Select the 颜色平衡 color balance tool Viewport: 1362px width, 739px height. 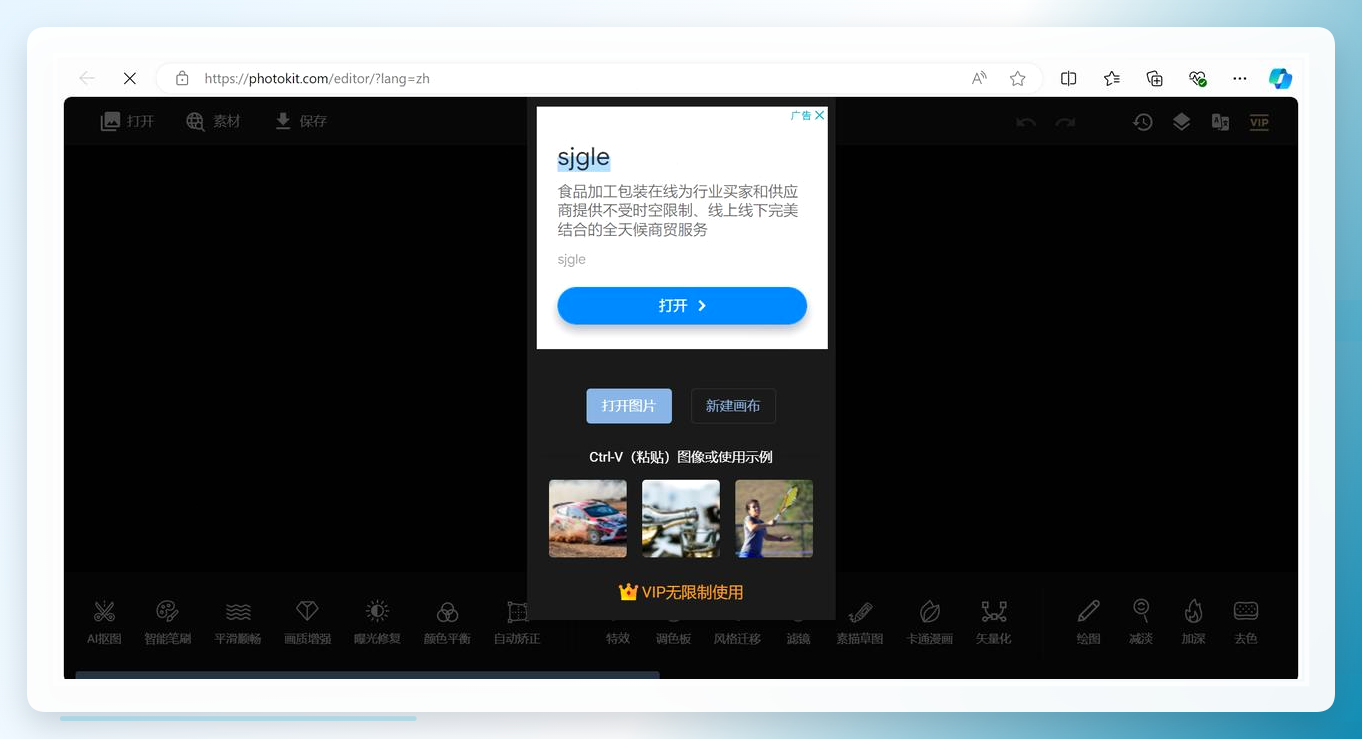pos(447,622)
